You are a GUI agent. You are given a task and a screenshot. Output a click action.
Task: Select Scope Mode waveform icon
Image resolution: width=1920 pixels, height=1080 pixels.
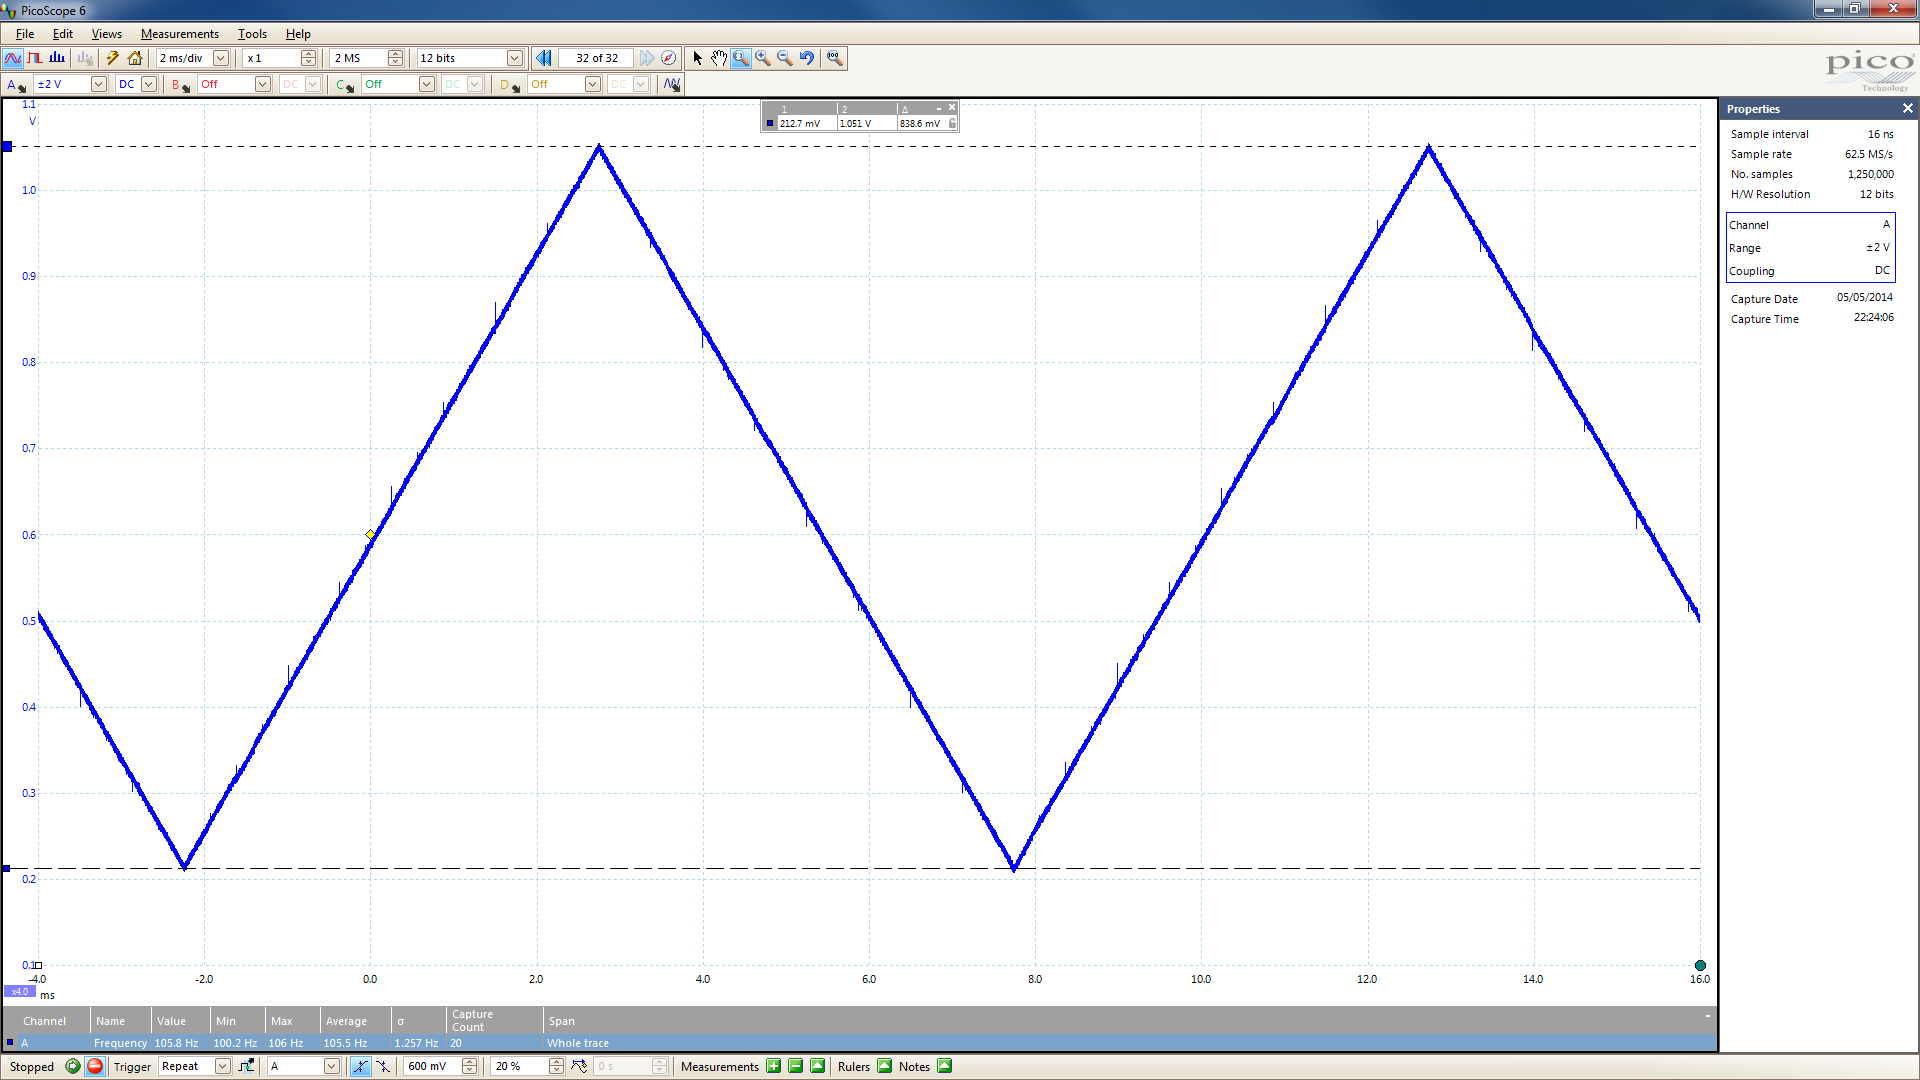13,58
